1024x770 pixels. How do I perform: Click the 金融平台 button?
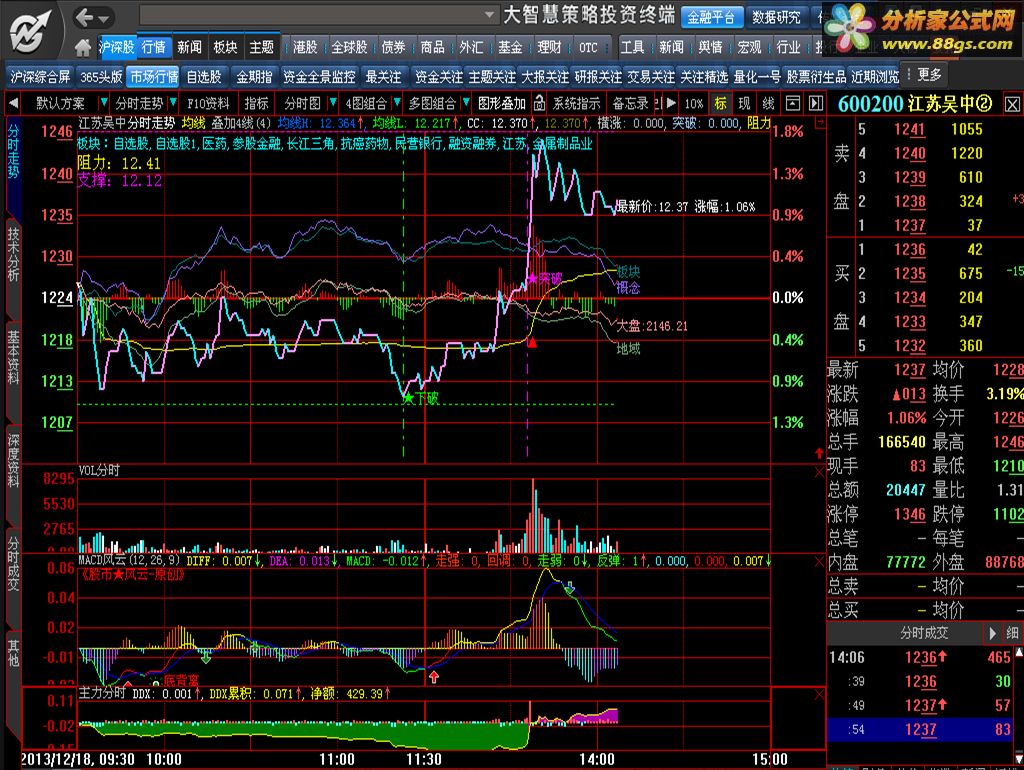[x=711, y=18]
